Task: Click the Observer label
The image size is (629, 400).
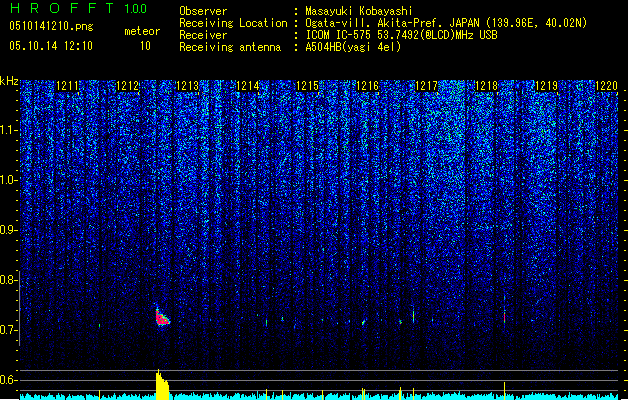Action: click(203, 11)
